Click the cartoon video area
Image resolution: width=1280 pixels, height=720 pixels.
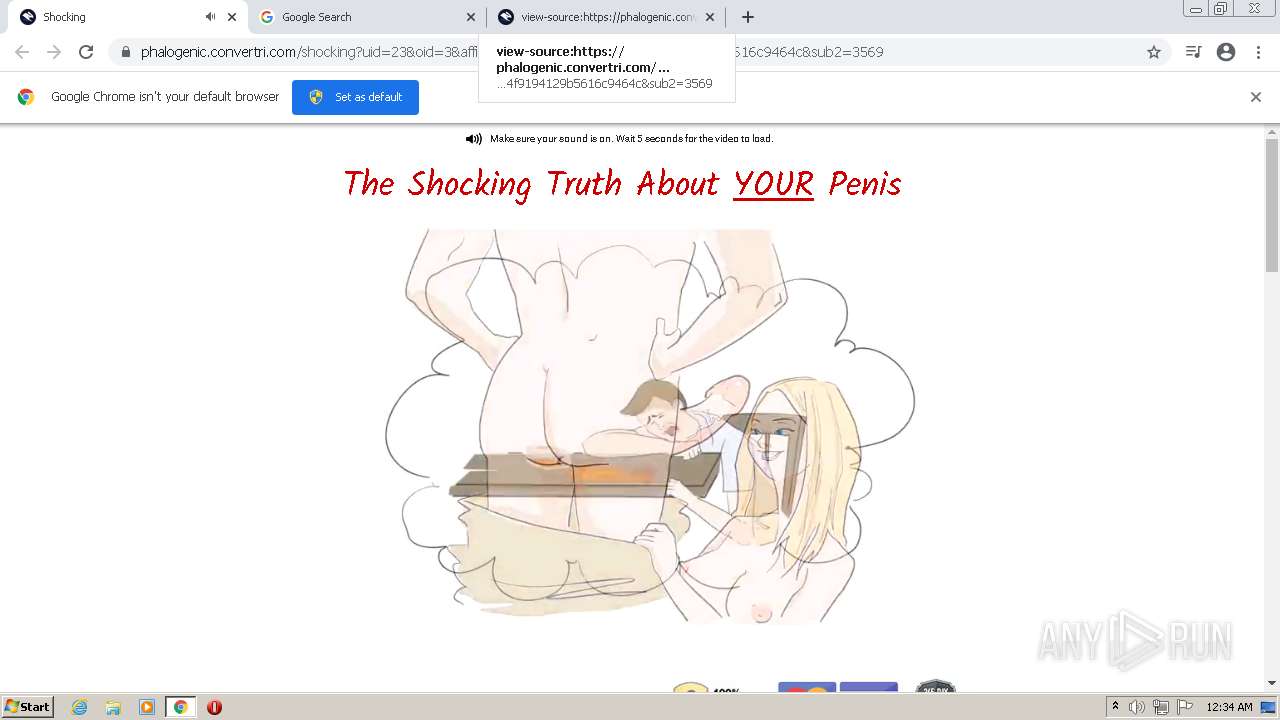tap(650, 427)
